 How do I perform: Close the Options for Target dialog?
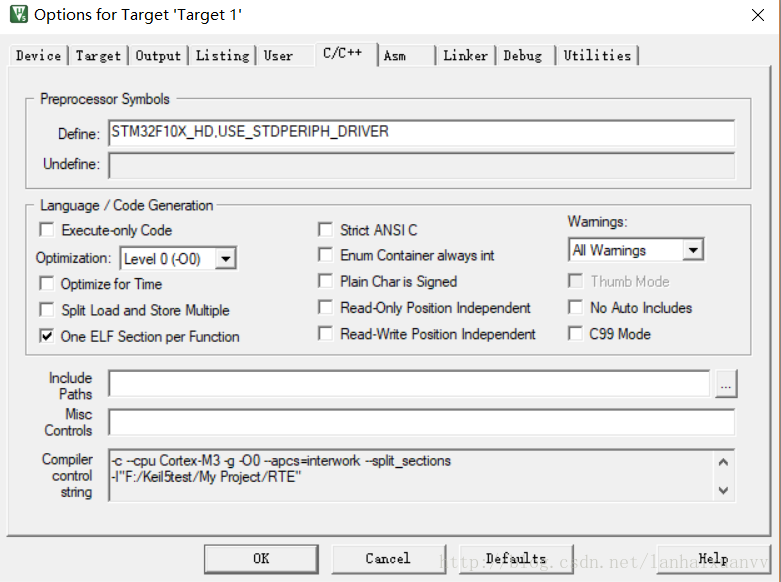pyautogui.click(x=758, y=15)
